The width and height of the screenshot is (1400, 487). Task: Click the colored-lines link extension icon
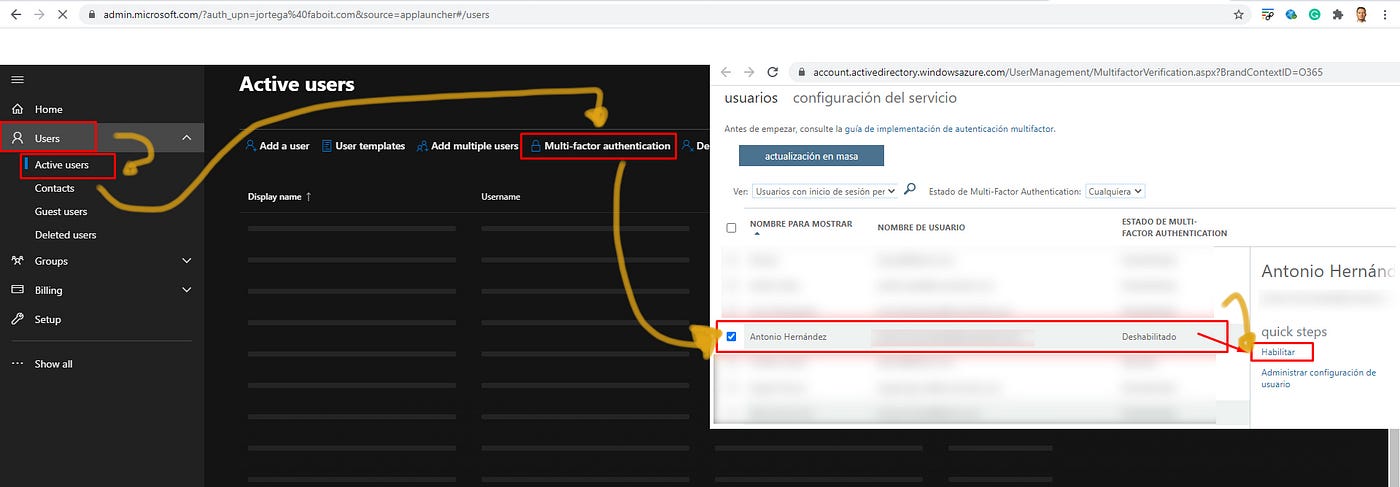pos(1267,15)
